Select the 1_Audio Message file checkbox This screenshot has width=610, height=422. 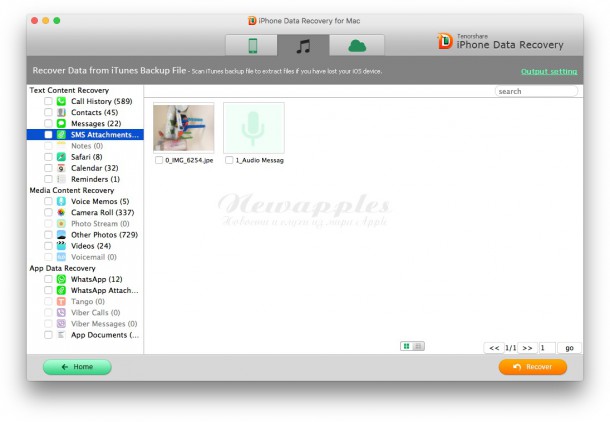click(229, 160)
